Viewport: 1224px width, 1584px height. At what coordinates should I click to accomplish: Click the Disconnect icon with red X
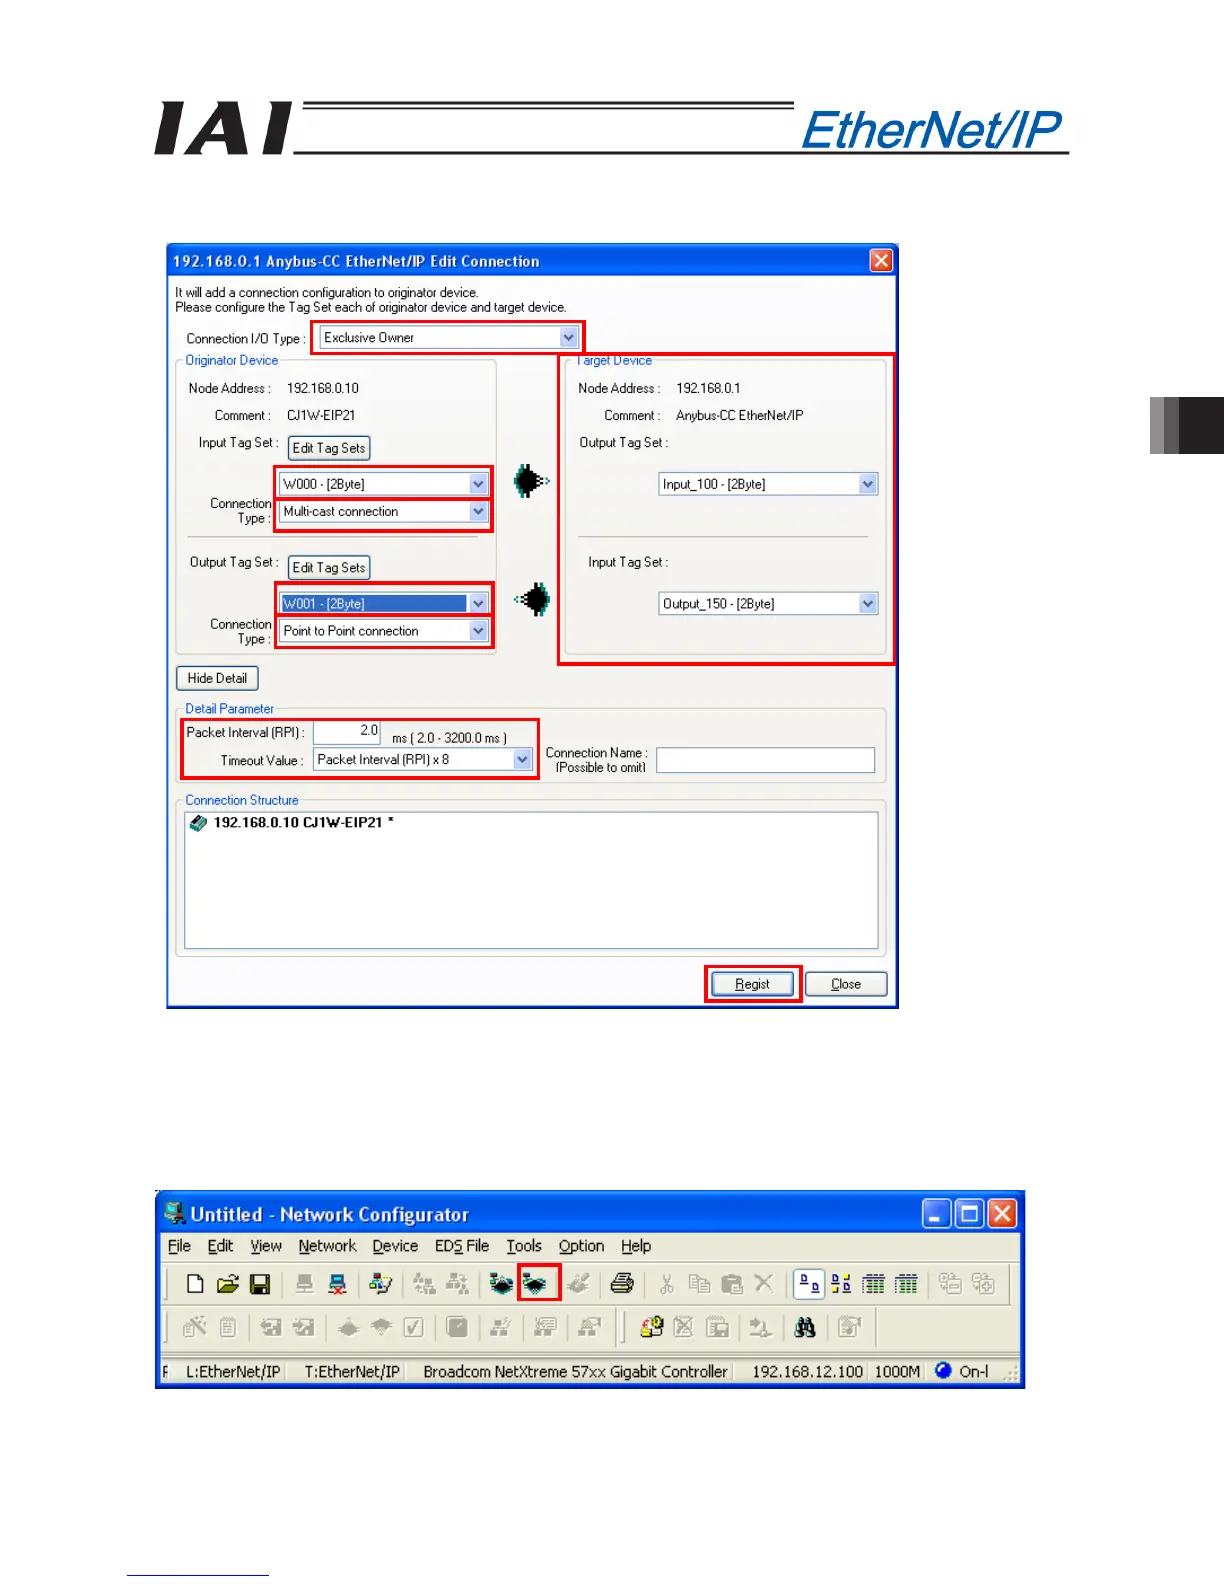point(338,1284)
